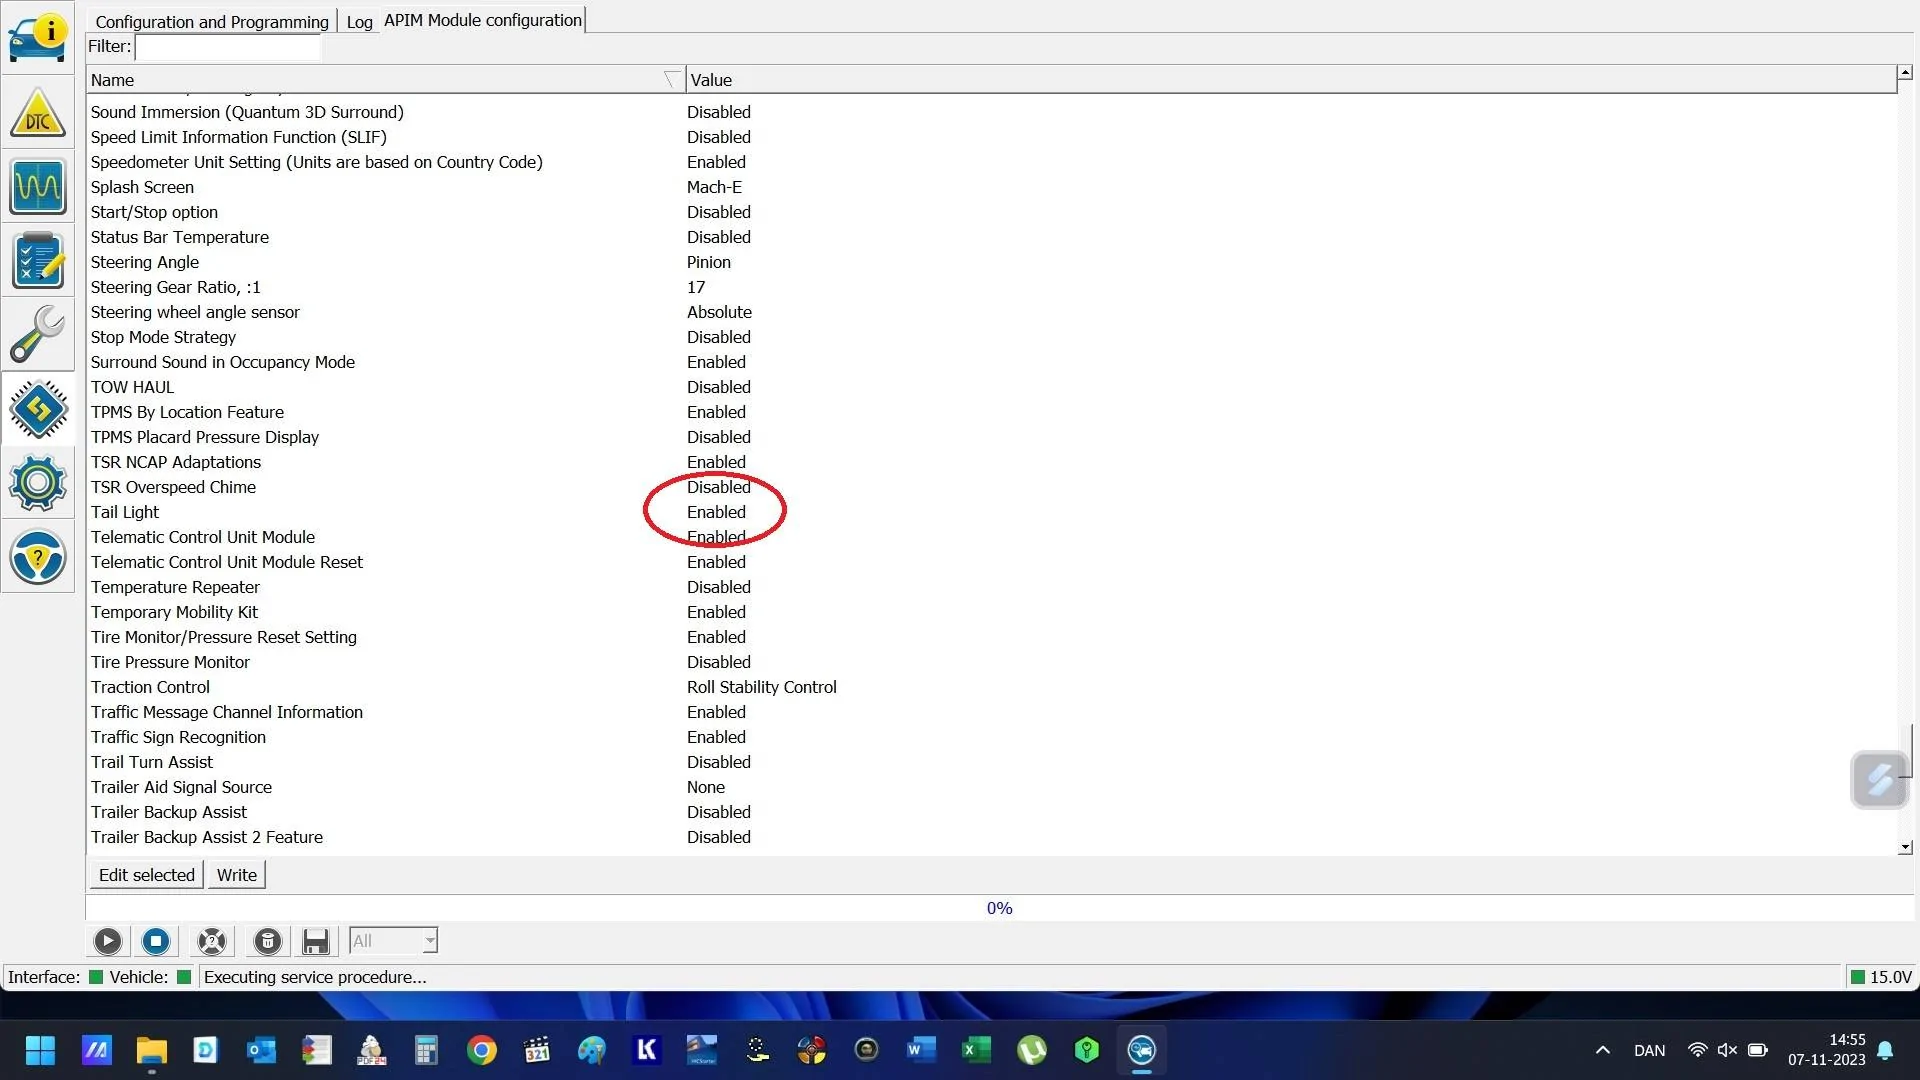
Task: Click the scrollbar down arrow of the list
Action: 1905,847
